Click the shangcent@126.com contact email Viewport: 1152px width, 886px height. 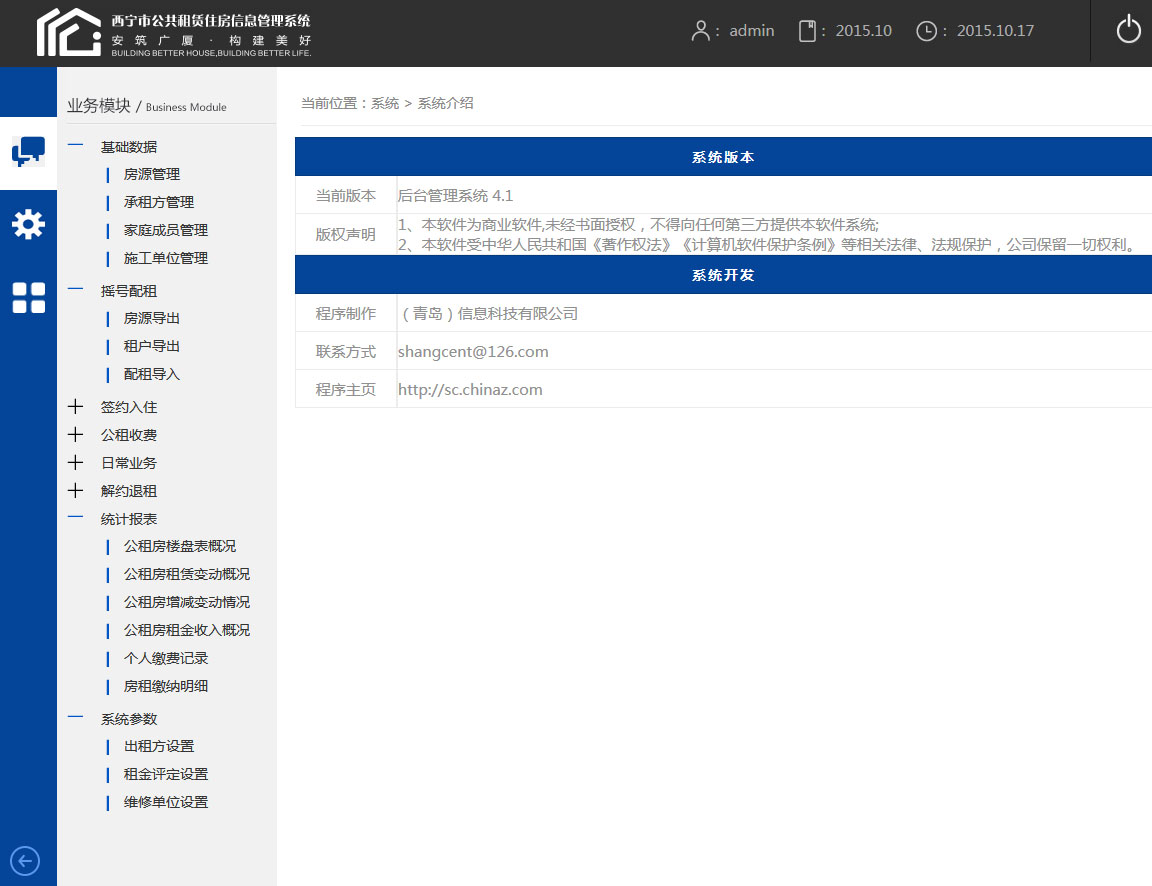(473, 351)
